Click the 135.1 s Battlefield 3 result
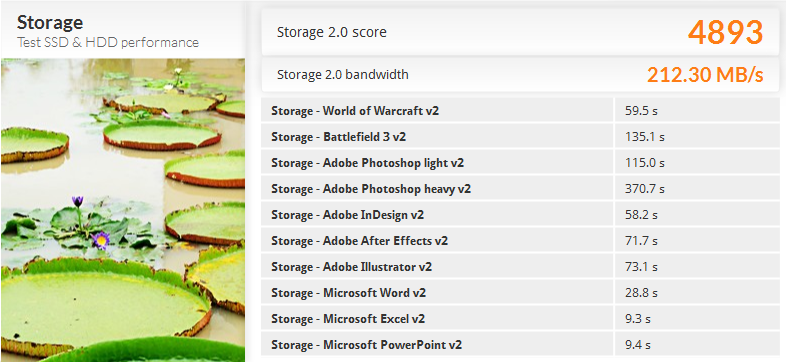The image size is (786, 362). tap(645, 137)
